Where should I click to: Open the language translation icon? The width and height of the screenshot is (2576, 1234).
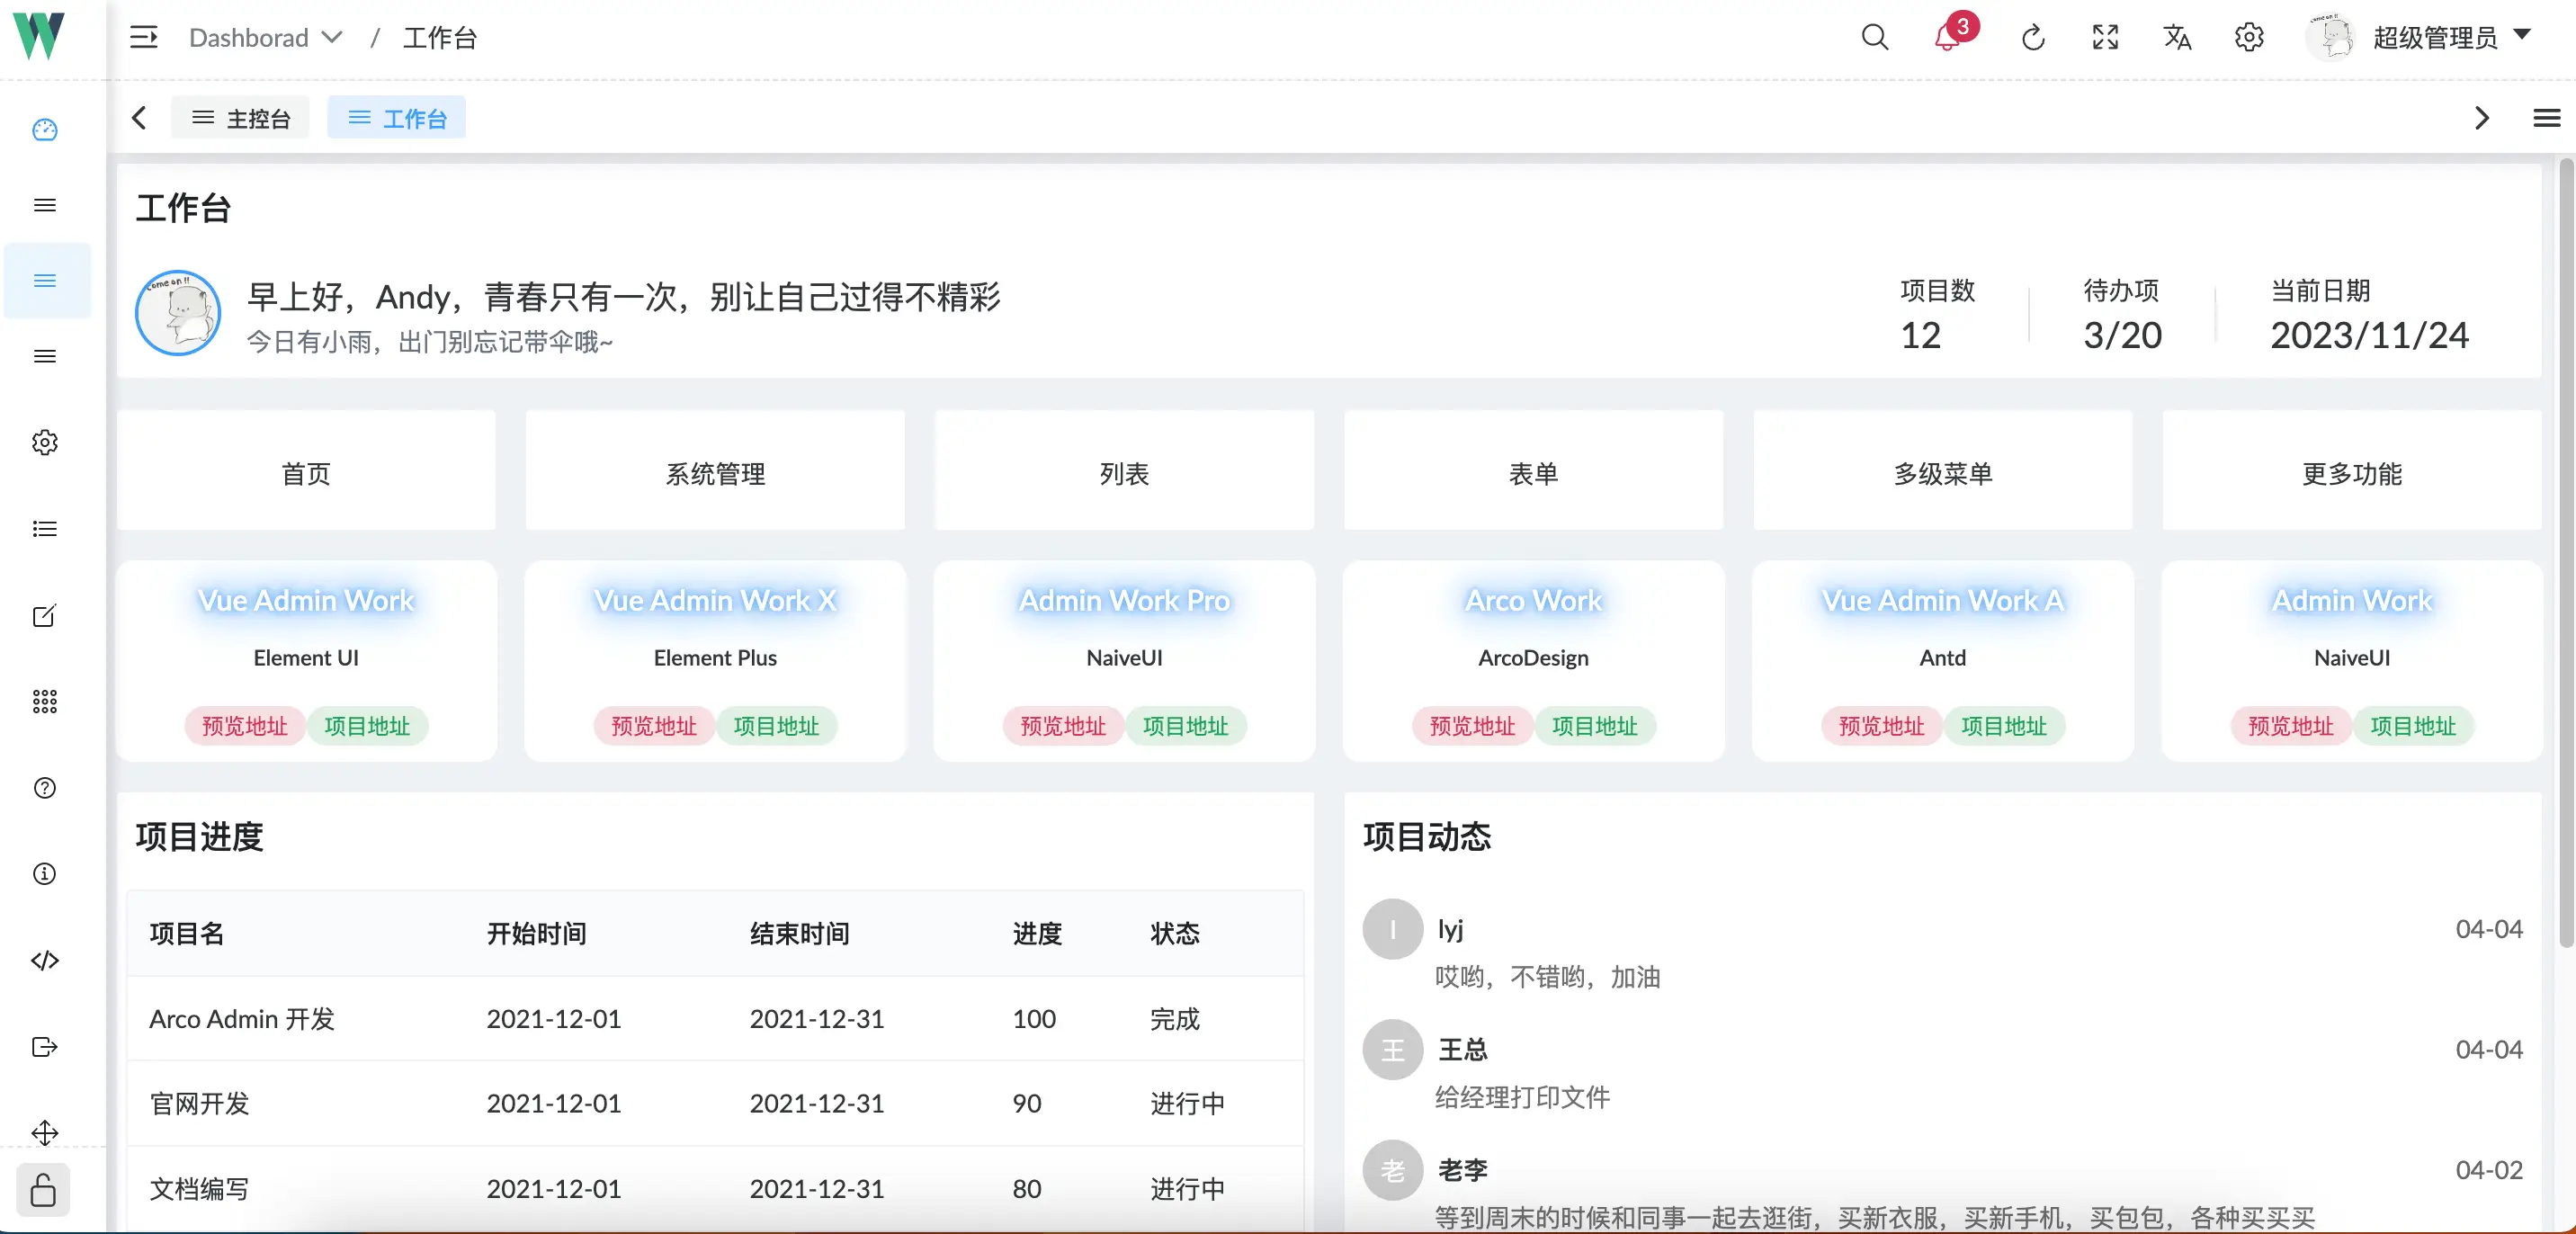[x=2177, y=38]
